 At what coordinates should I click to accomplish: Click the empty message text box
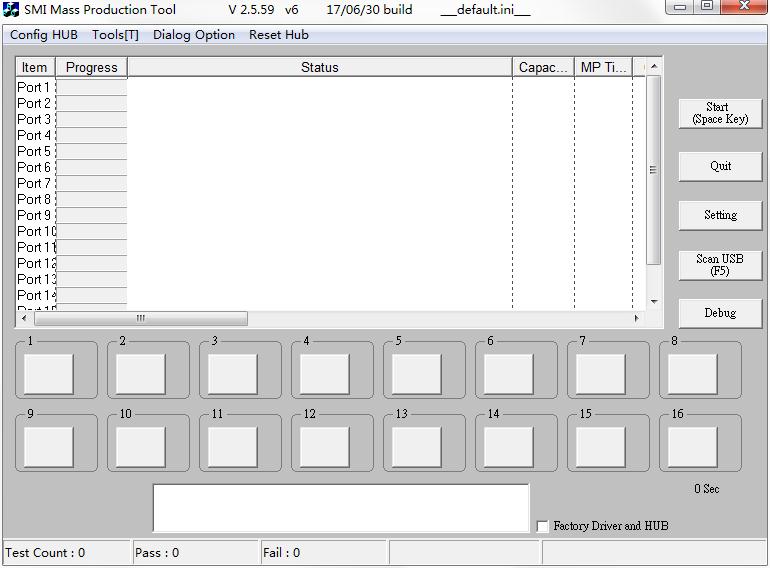click(x=340, y=508)
